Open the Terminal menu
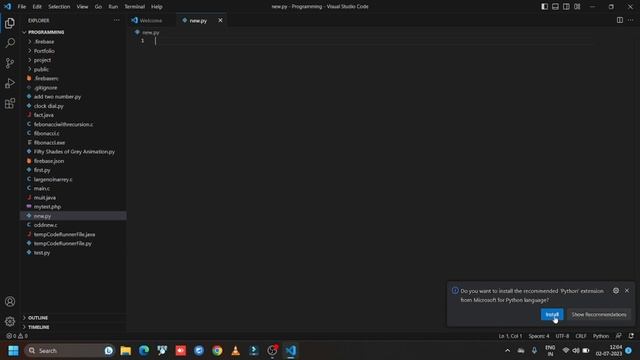The image size is (640, 360). point(135,7)
